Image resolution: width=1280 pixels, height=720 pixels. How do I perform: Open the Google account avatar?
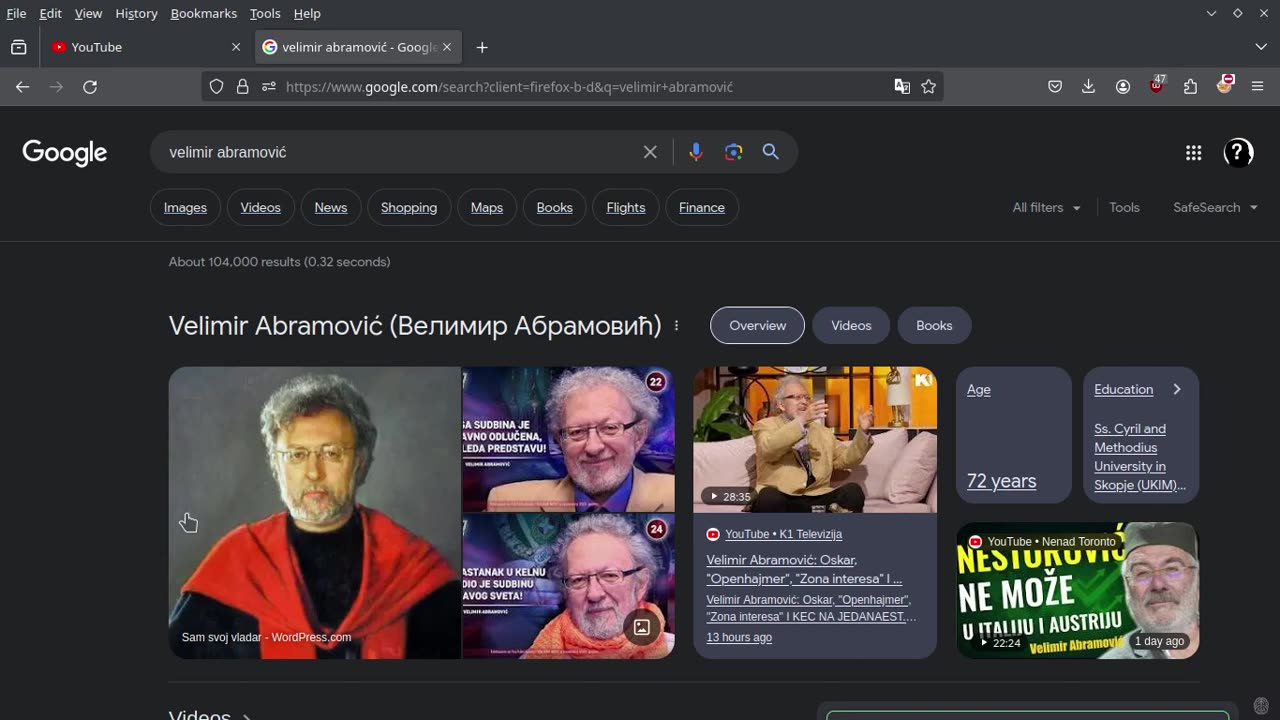1238,152
